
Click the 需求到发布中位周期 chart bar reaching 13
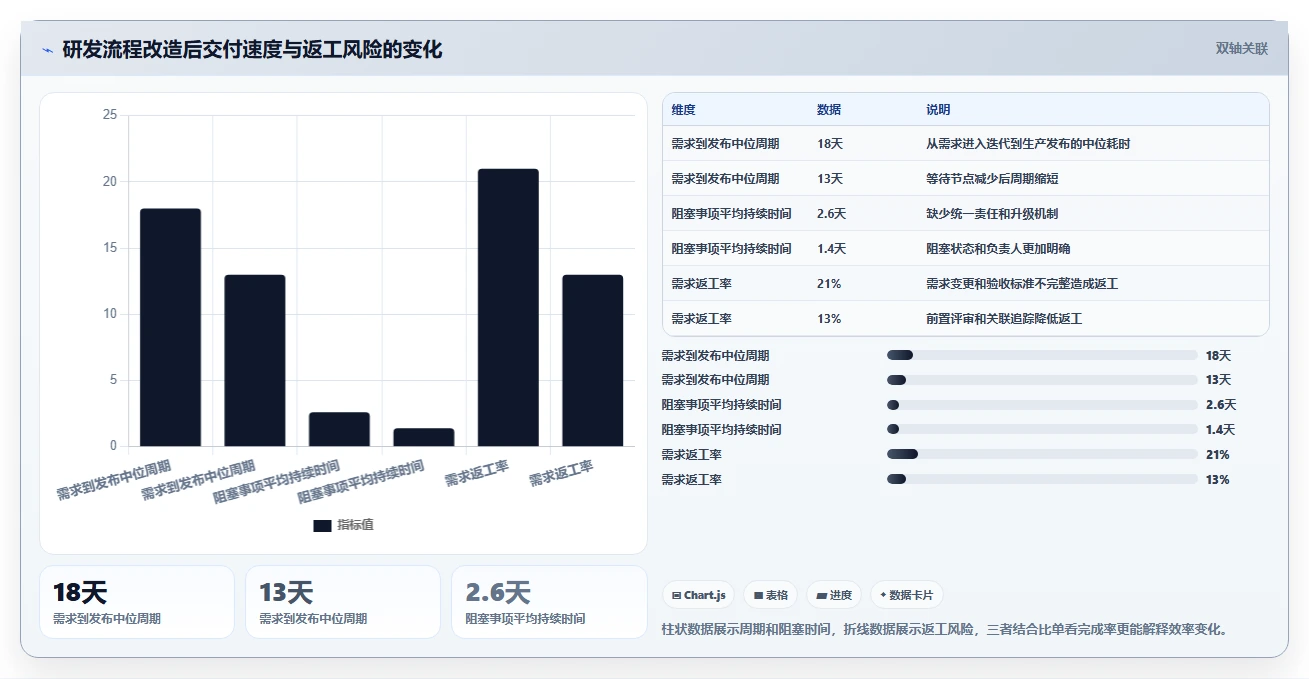(255, 360)
